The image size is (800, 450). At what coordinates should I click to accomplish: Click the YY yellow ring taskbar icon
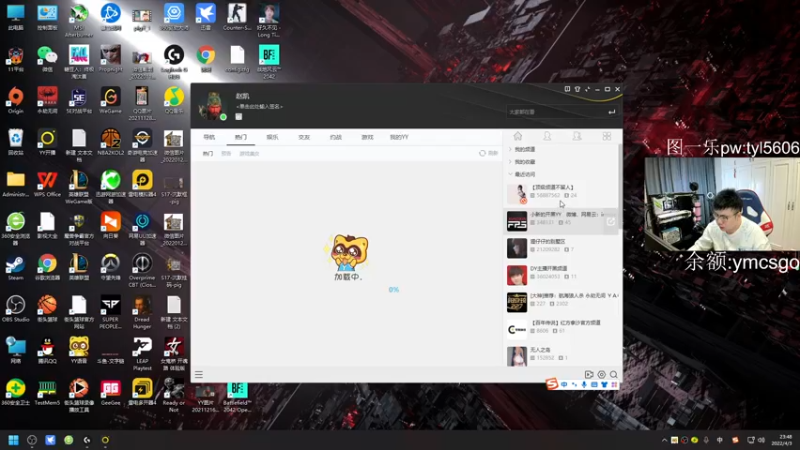pos(105,440)
